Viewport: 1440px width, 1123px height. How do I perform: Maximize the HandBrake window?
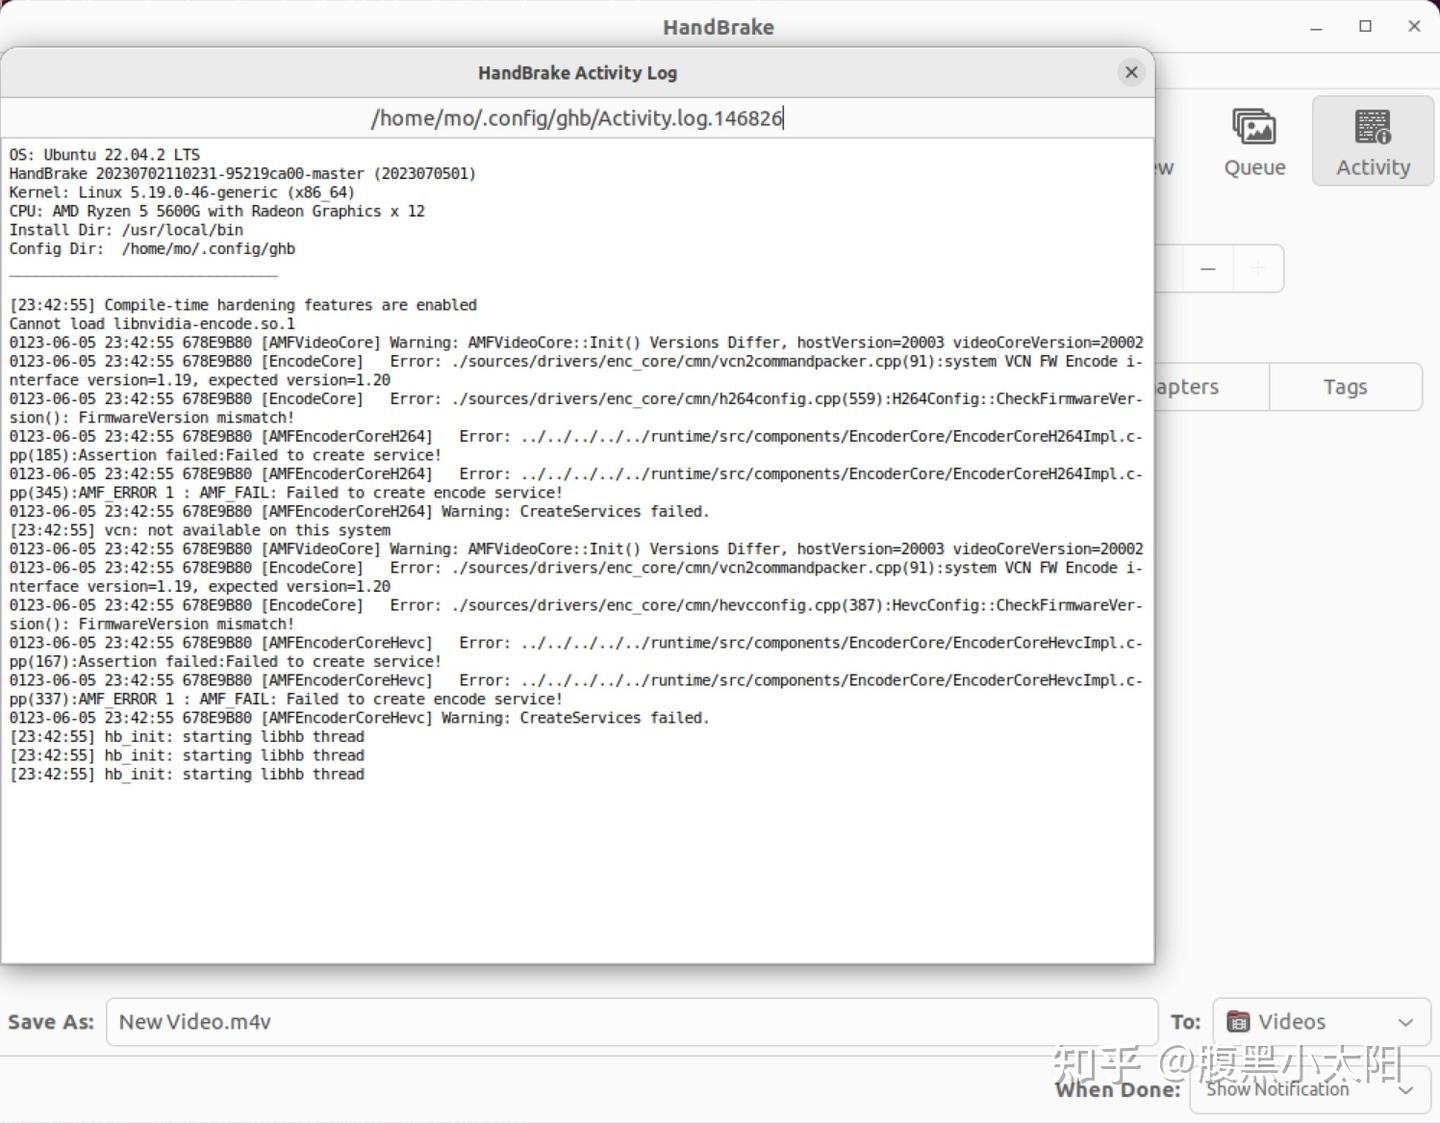point(1364,27)
